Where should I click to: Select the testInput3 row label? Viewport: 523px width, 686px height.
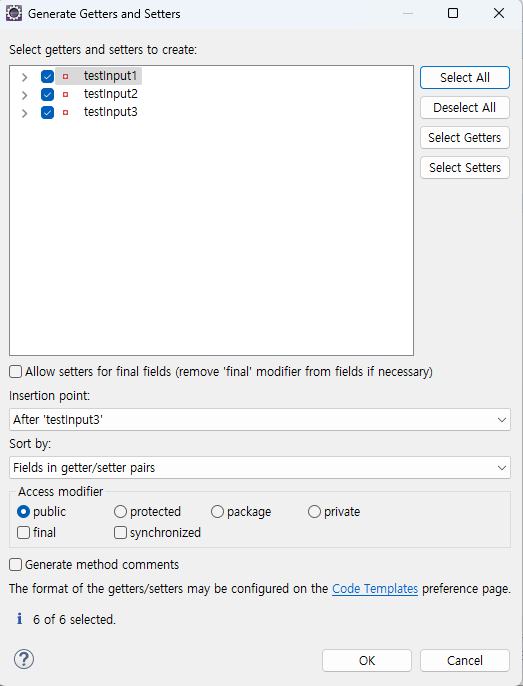110,112
